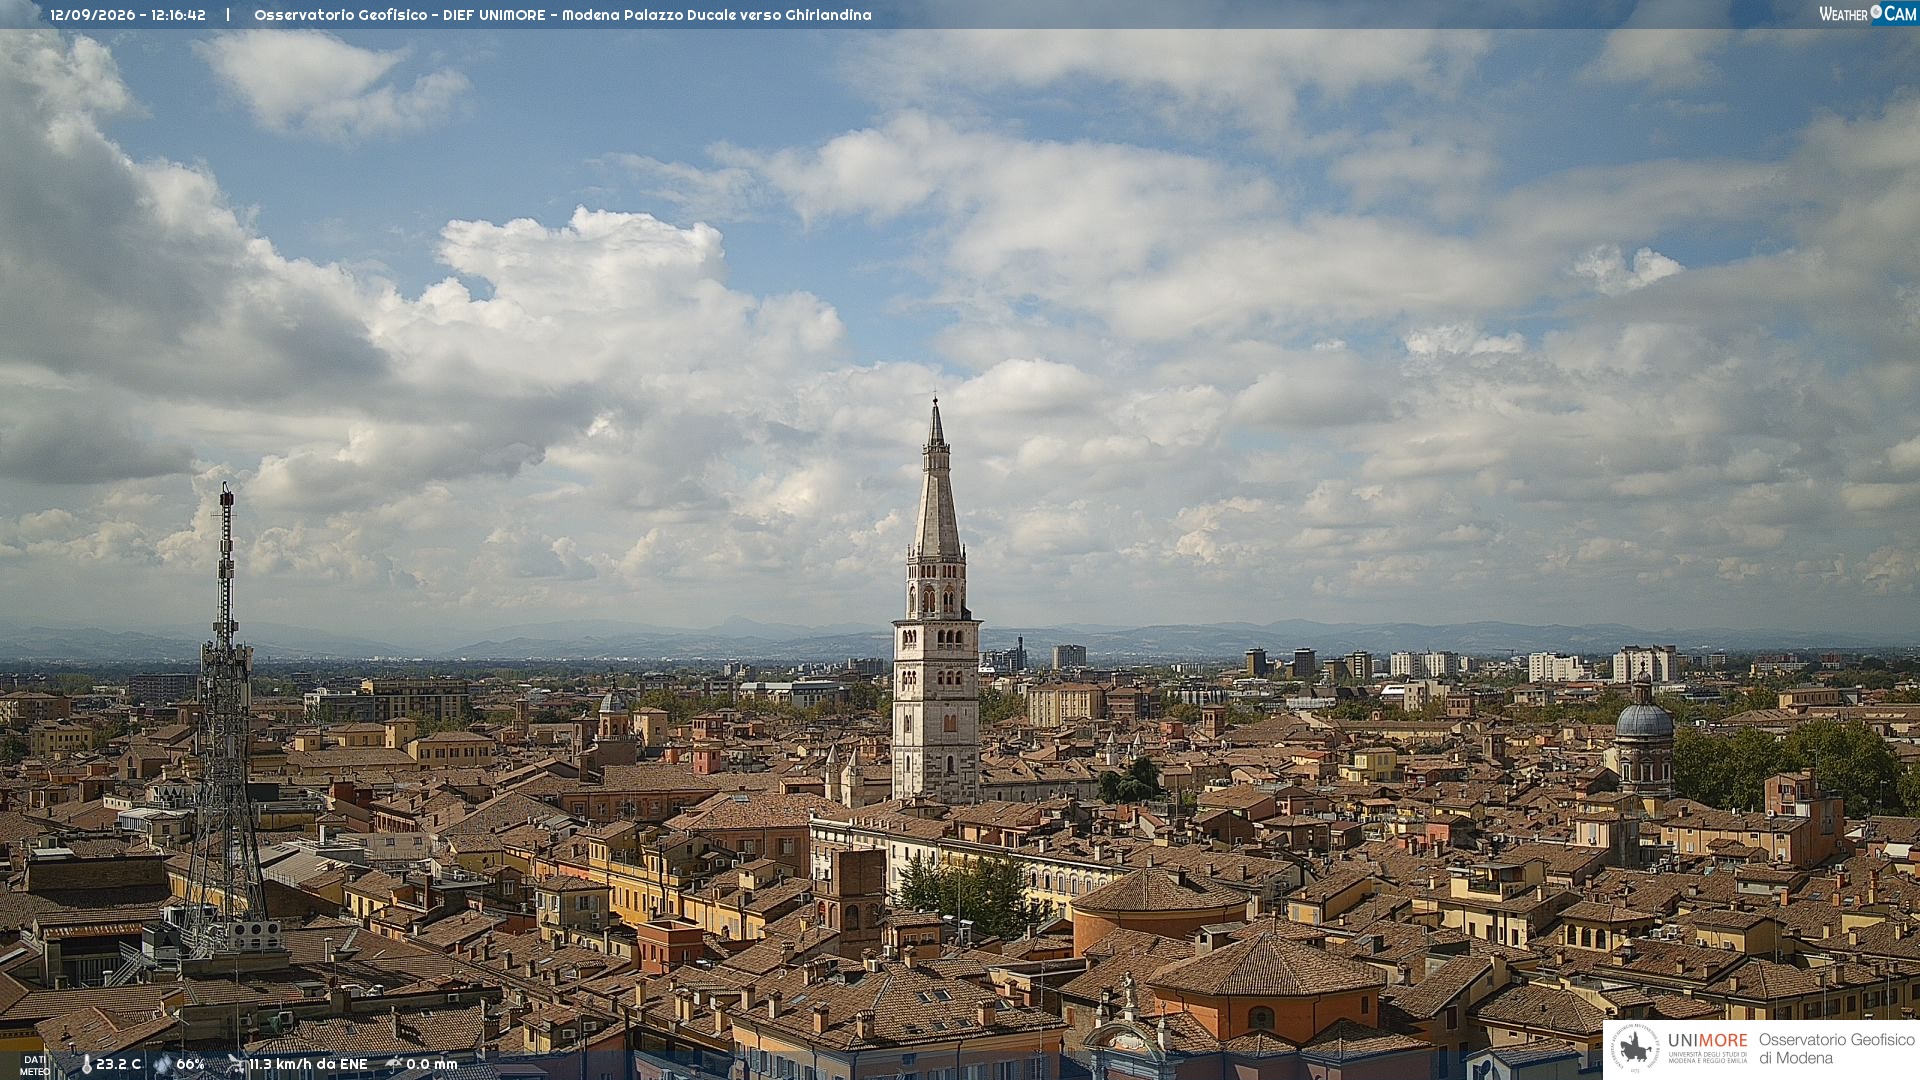This screenshot has width=1920, height=1080.
Task: Click the WeatherCam lens logo icon
Action: coord(1876,12)
